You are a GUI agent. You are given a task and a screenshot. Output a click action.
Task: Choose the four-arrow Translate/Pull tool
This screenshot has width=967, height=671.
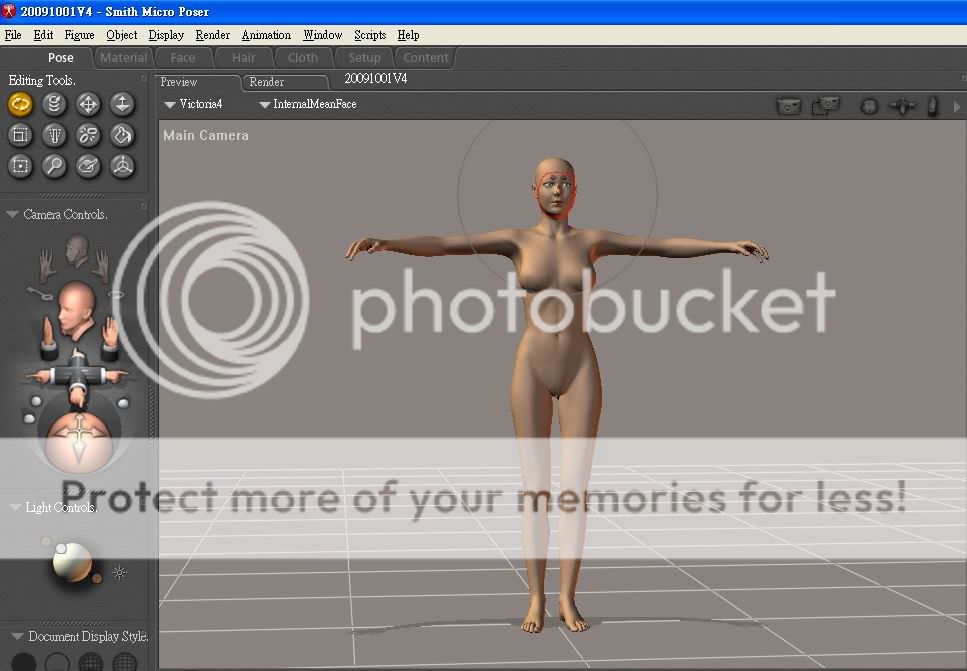88,103
